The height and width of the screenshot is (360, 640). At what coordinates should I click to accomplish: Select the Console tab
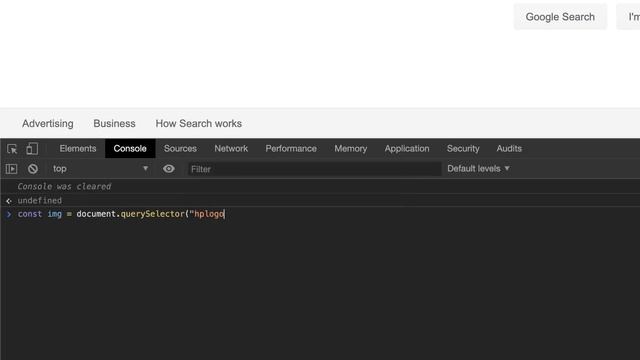[130, 149]
